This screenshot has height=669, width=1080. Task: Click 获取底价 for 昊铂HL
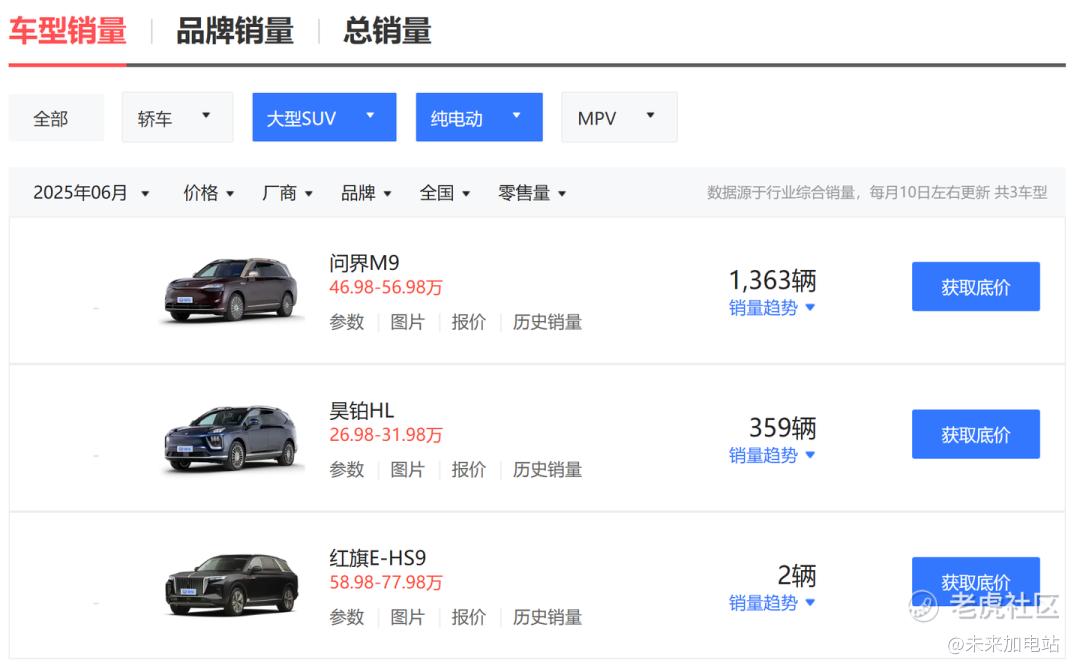976,434
